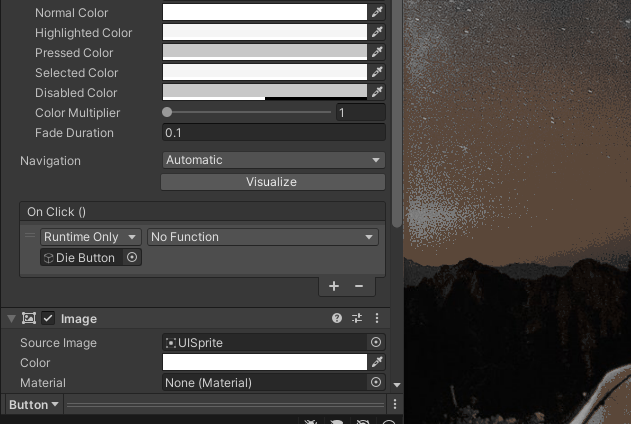Image resolution: width=631 pixels, height=424 pixels.
Task: Click the Fade Duration label
Action: [74, 133]
